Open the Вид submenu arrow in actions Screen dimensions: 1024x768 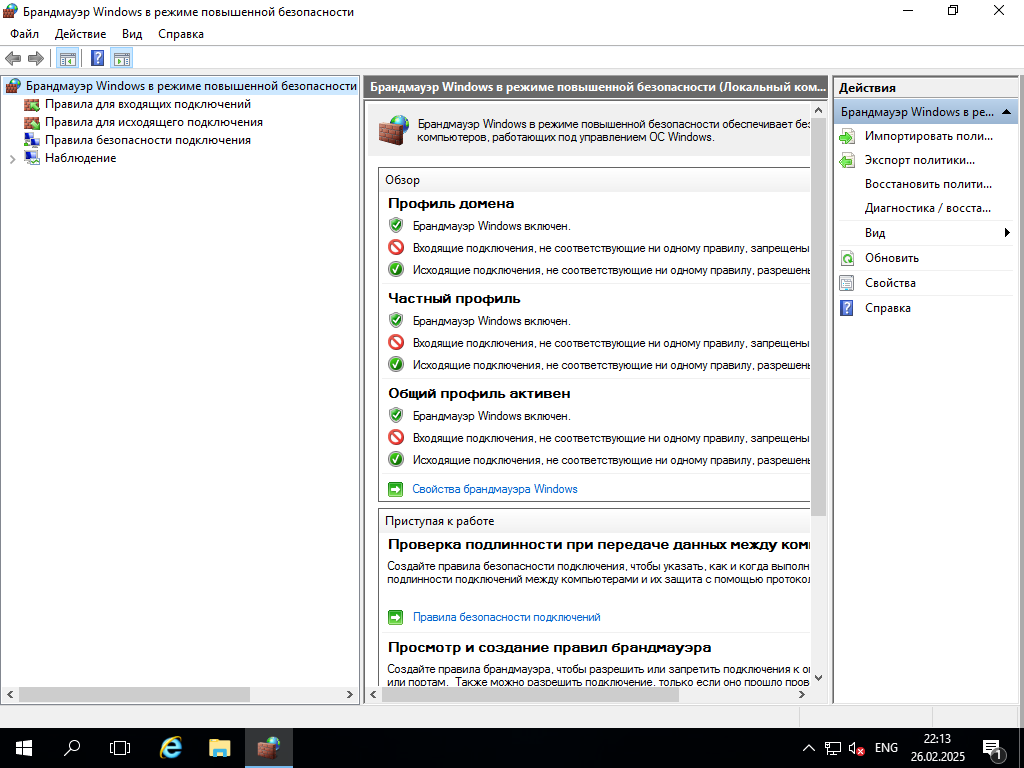point(1007,232)
